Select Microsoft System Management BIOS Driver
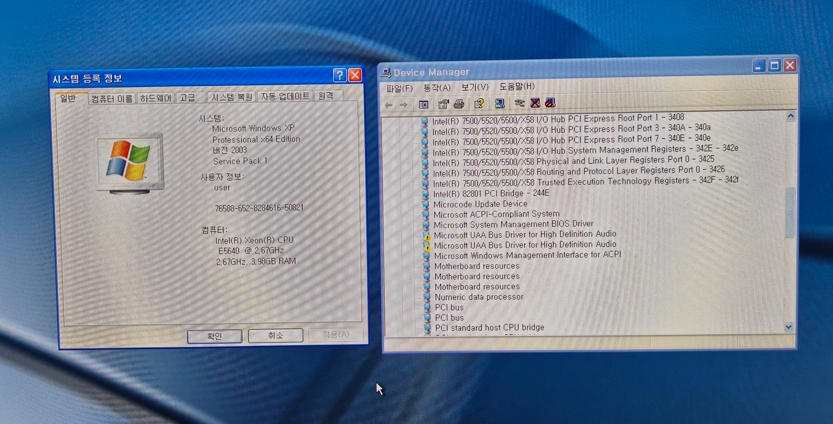This screenshot has height=424, width=833. click(513, 224)
